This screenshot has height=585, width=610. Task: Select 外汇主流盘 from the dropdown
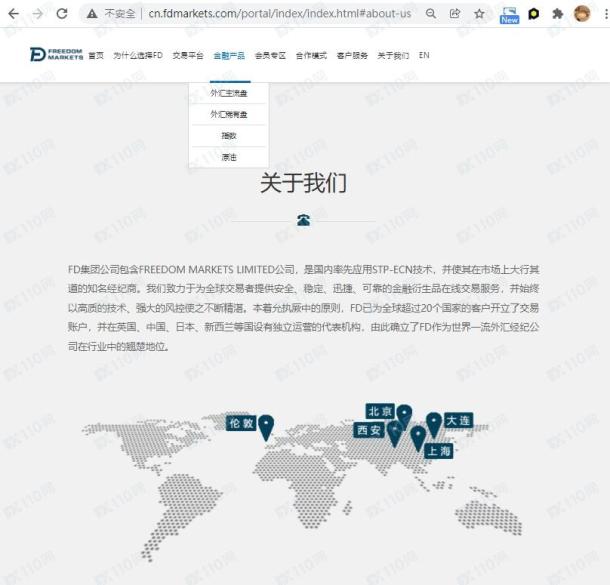[x=229, y=93]
